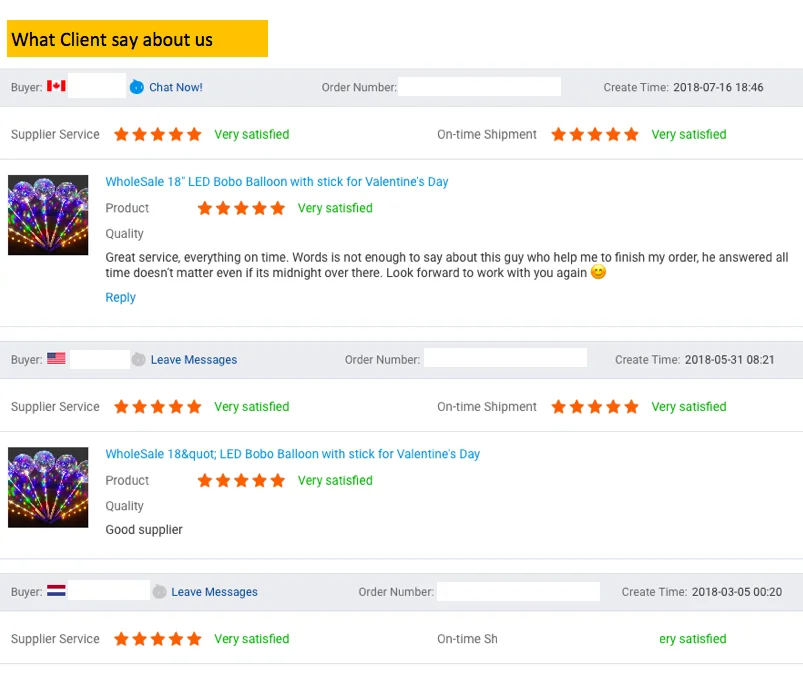Click the Canada flag icon

[56, 86]
